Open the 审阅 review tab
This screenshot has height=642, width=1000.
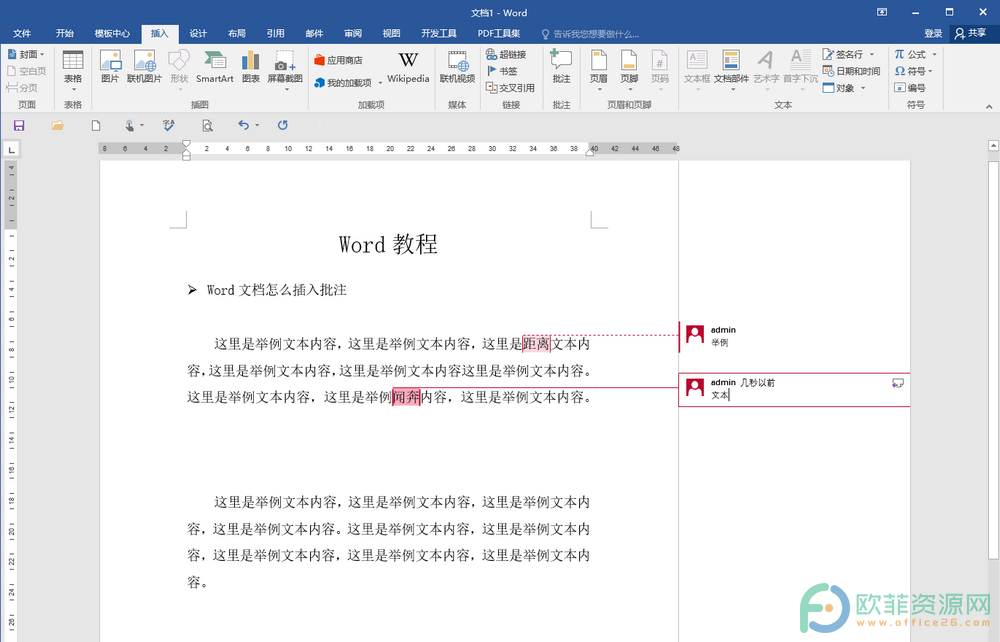pyautogui.click(x=353, y=33)
